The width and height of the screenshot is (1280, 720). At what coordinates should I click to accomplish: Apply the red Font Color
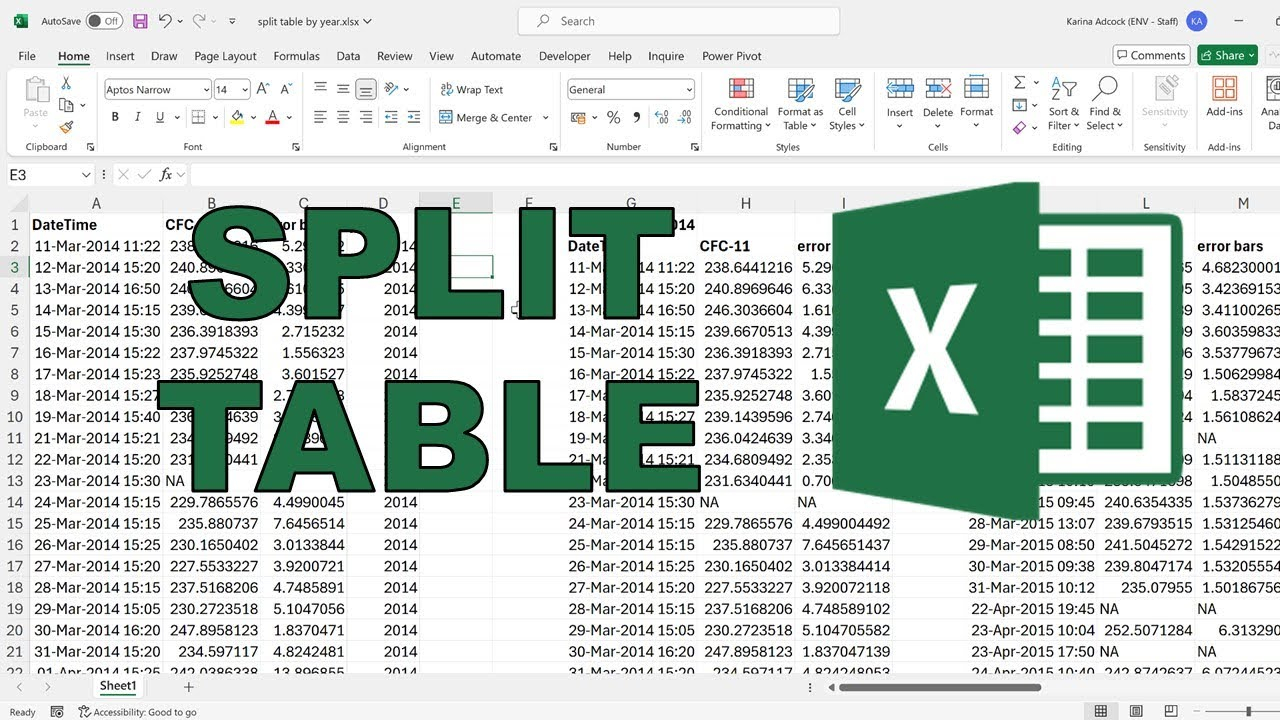tap(272, 117)
